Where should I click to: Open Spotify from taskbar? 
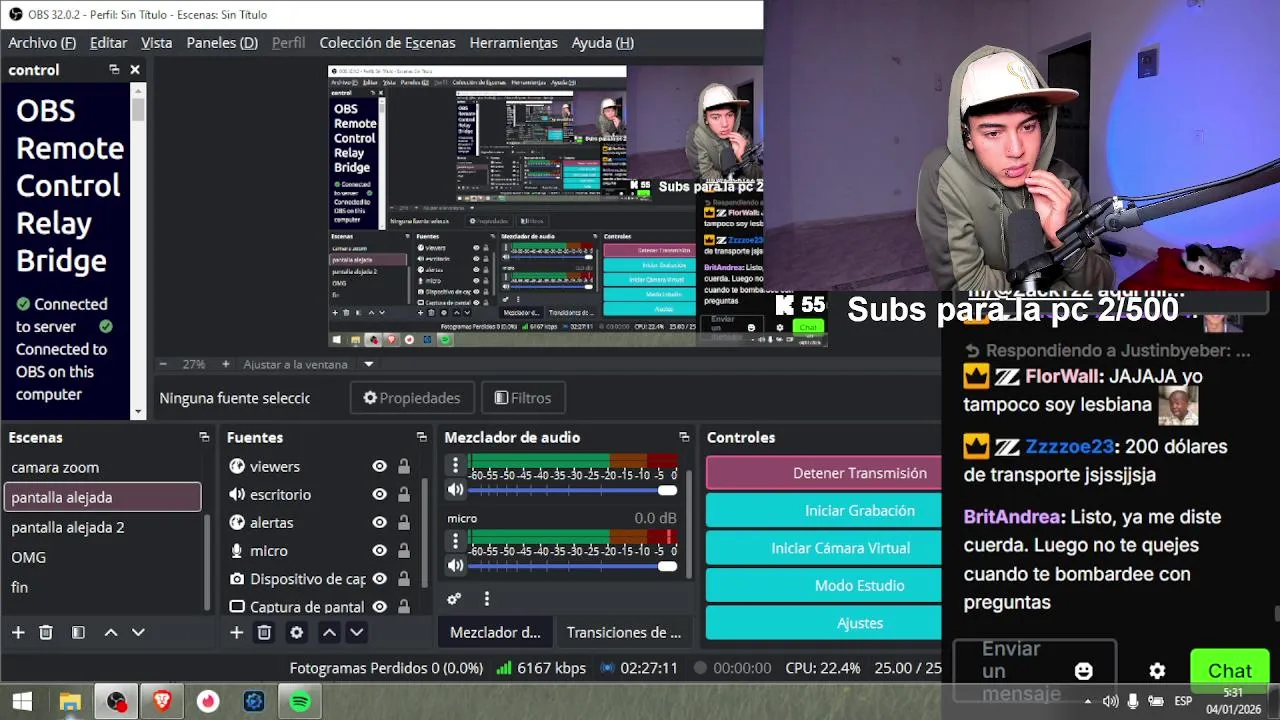point(300,701)
